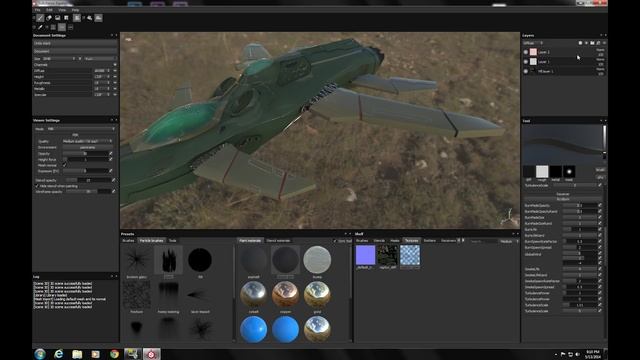The image size is (640, 360).
Task: Hide the top layer with eye icon
Action: [x=526, y=52]
